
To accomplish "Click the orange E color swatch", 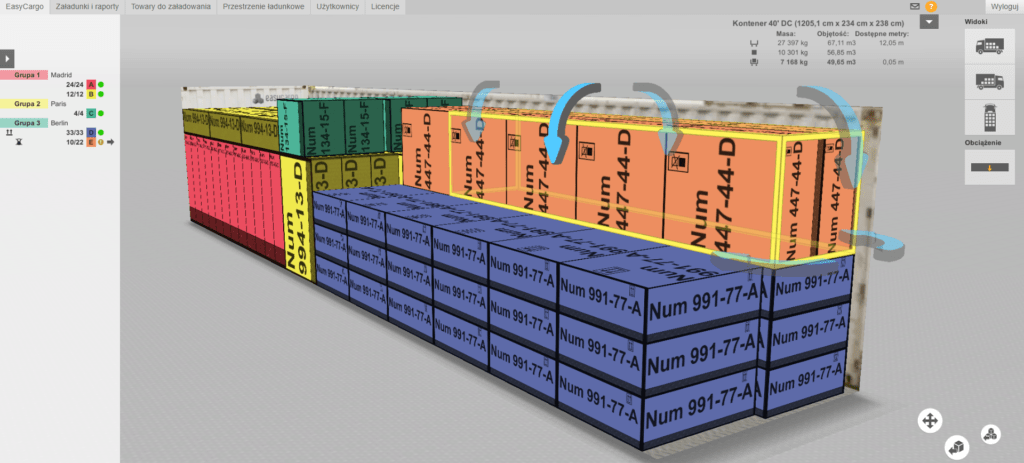I will click(91, 142).
